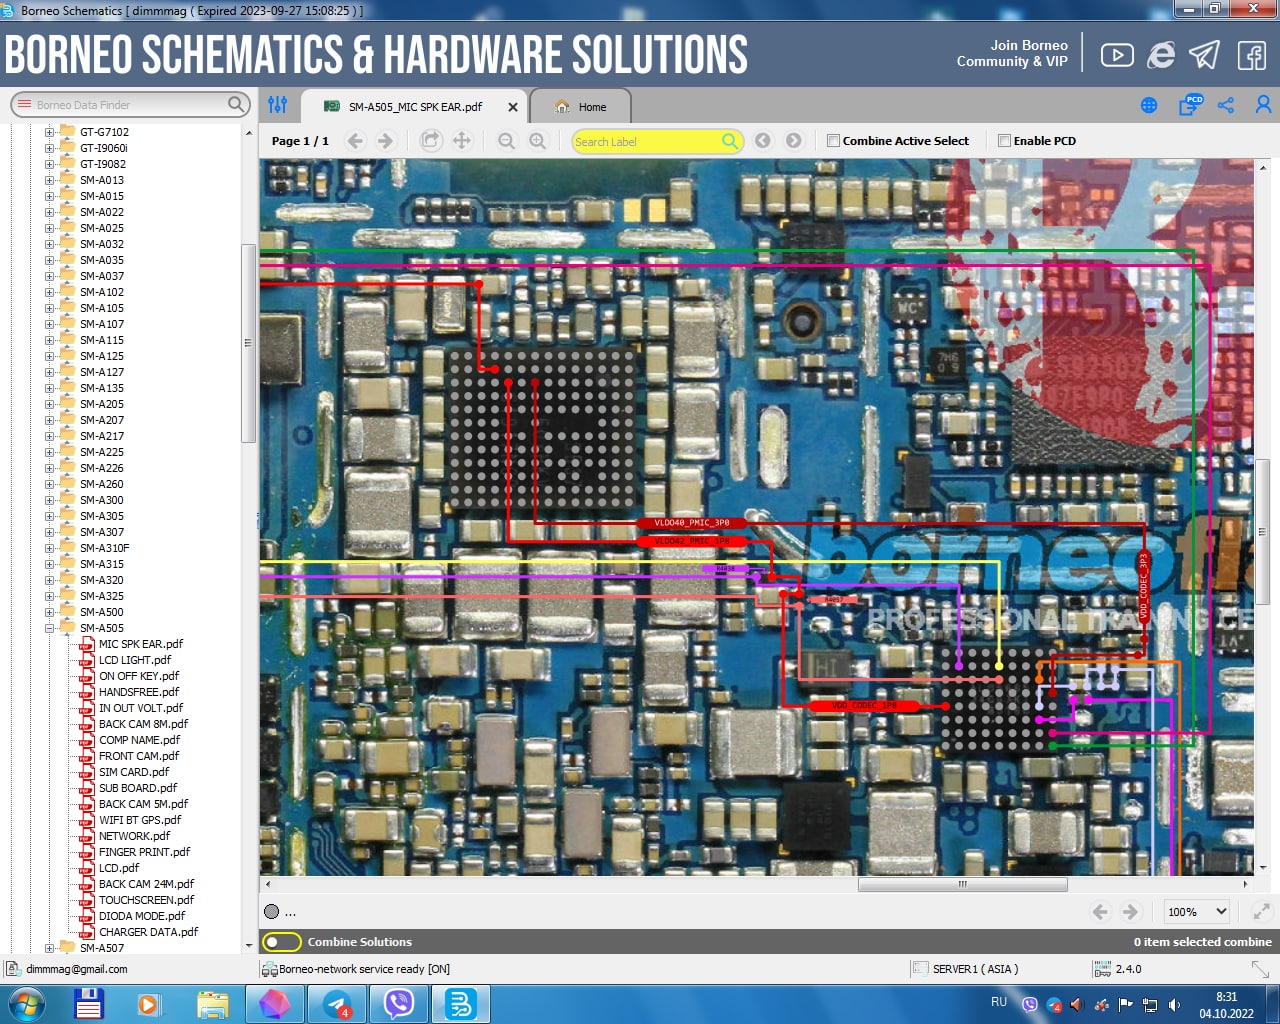Screen dimensions: 1280x1024
Task: Expand the SM-A310F folder node
Action: [49, 548]
